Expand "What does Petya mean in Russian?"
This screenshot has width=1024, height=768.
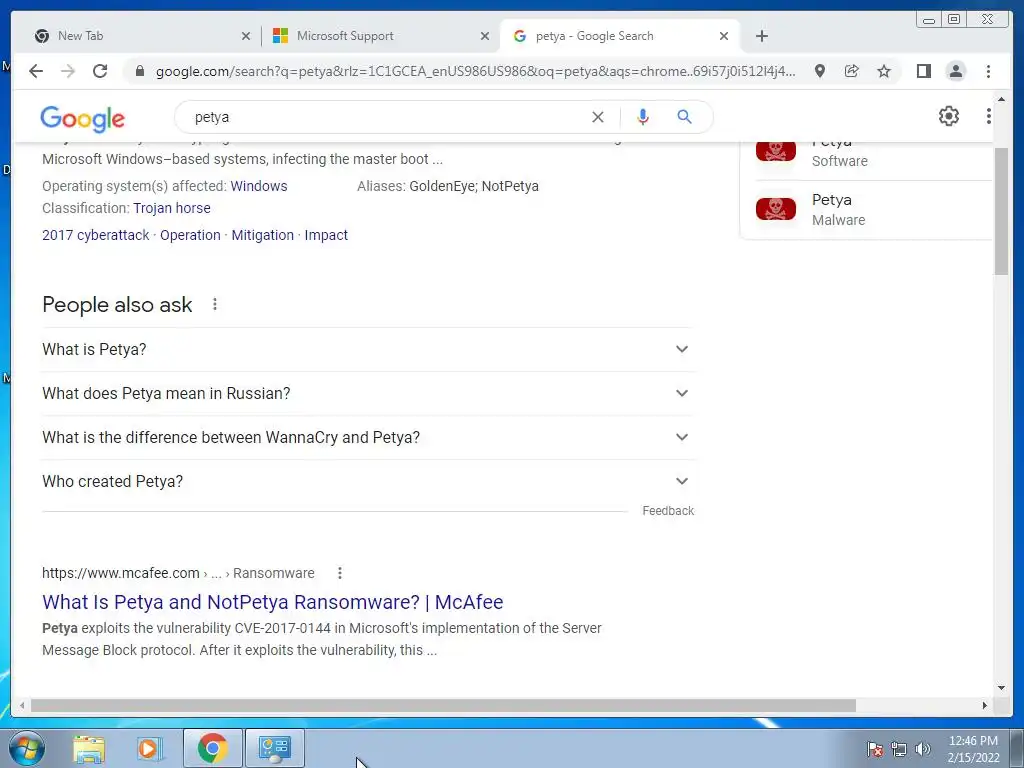click(368, 393)
